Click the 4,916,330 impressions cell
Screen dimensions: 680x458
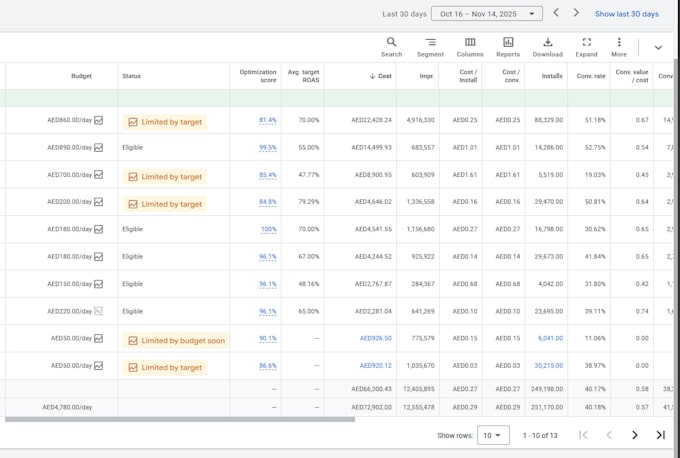[420, 120]
